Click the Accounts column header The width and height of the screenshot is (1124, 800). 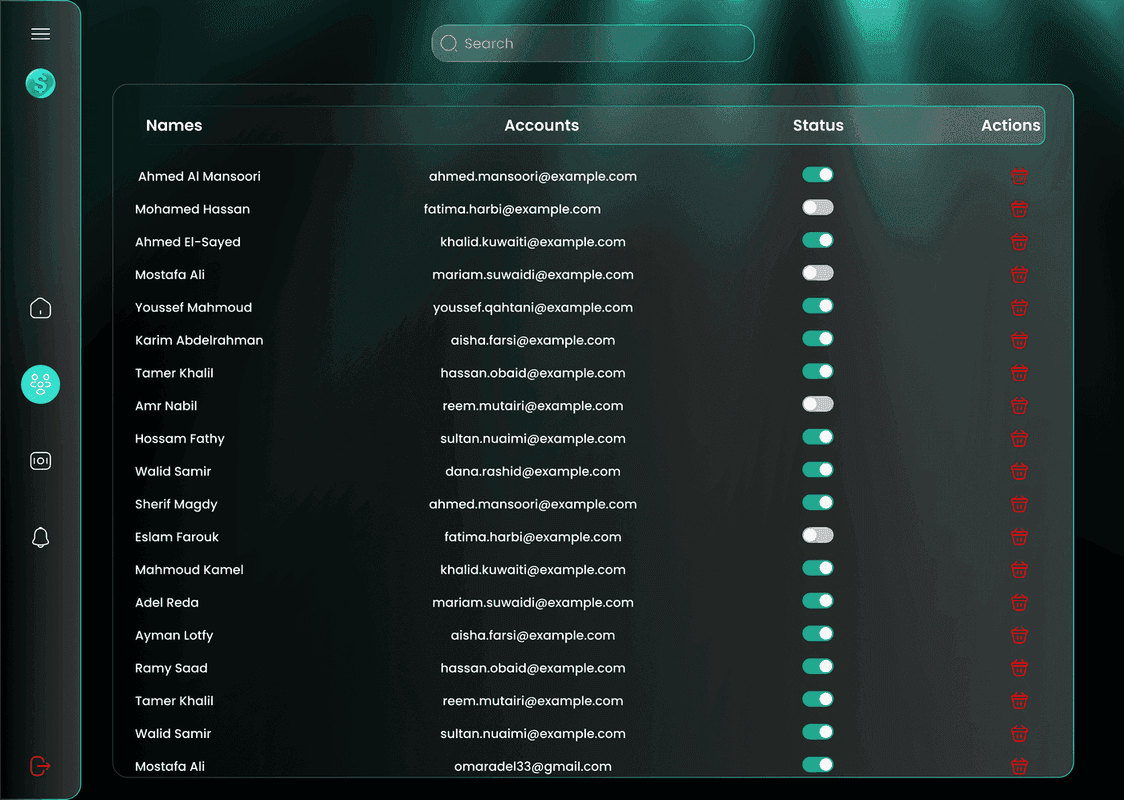[x=541, y=125]
